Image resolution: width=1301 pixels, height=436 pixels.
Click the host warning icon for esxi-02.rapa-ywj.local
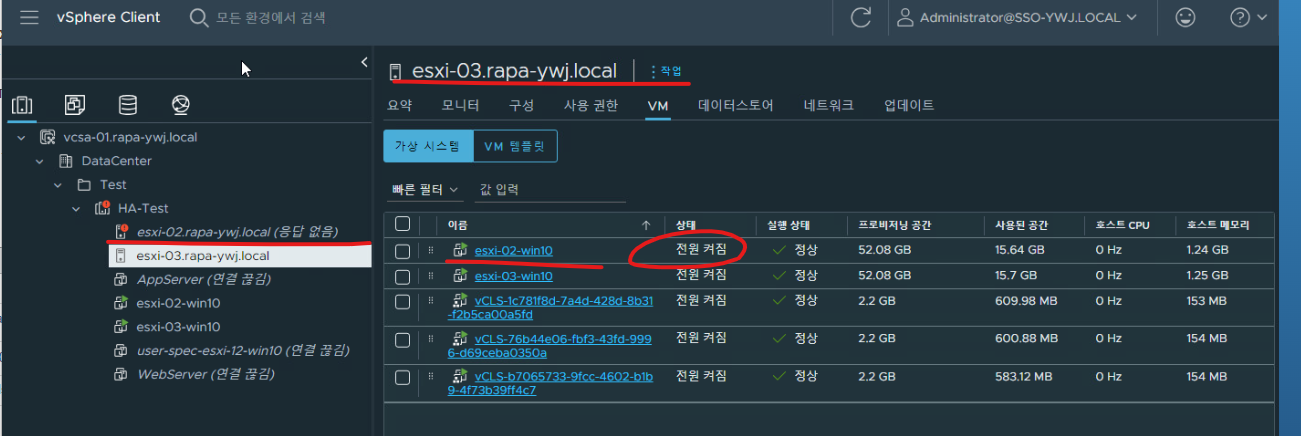point(121,232)
